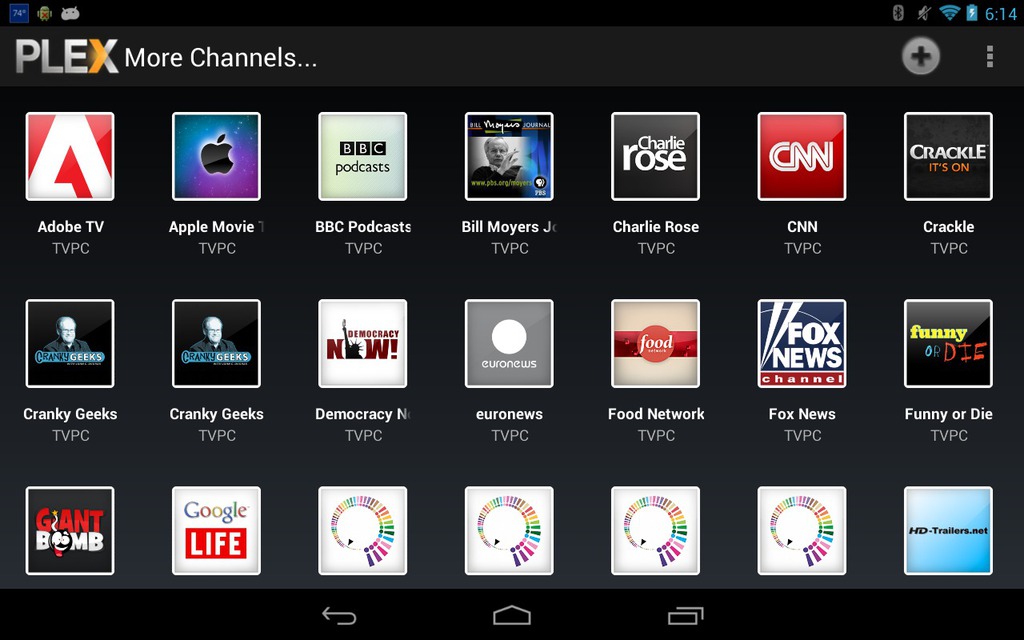The image size is (1024, 640).
Task: Tap the red CNN channel icon
Action: pos(801,156)
